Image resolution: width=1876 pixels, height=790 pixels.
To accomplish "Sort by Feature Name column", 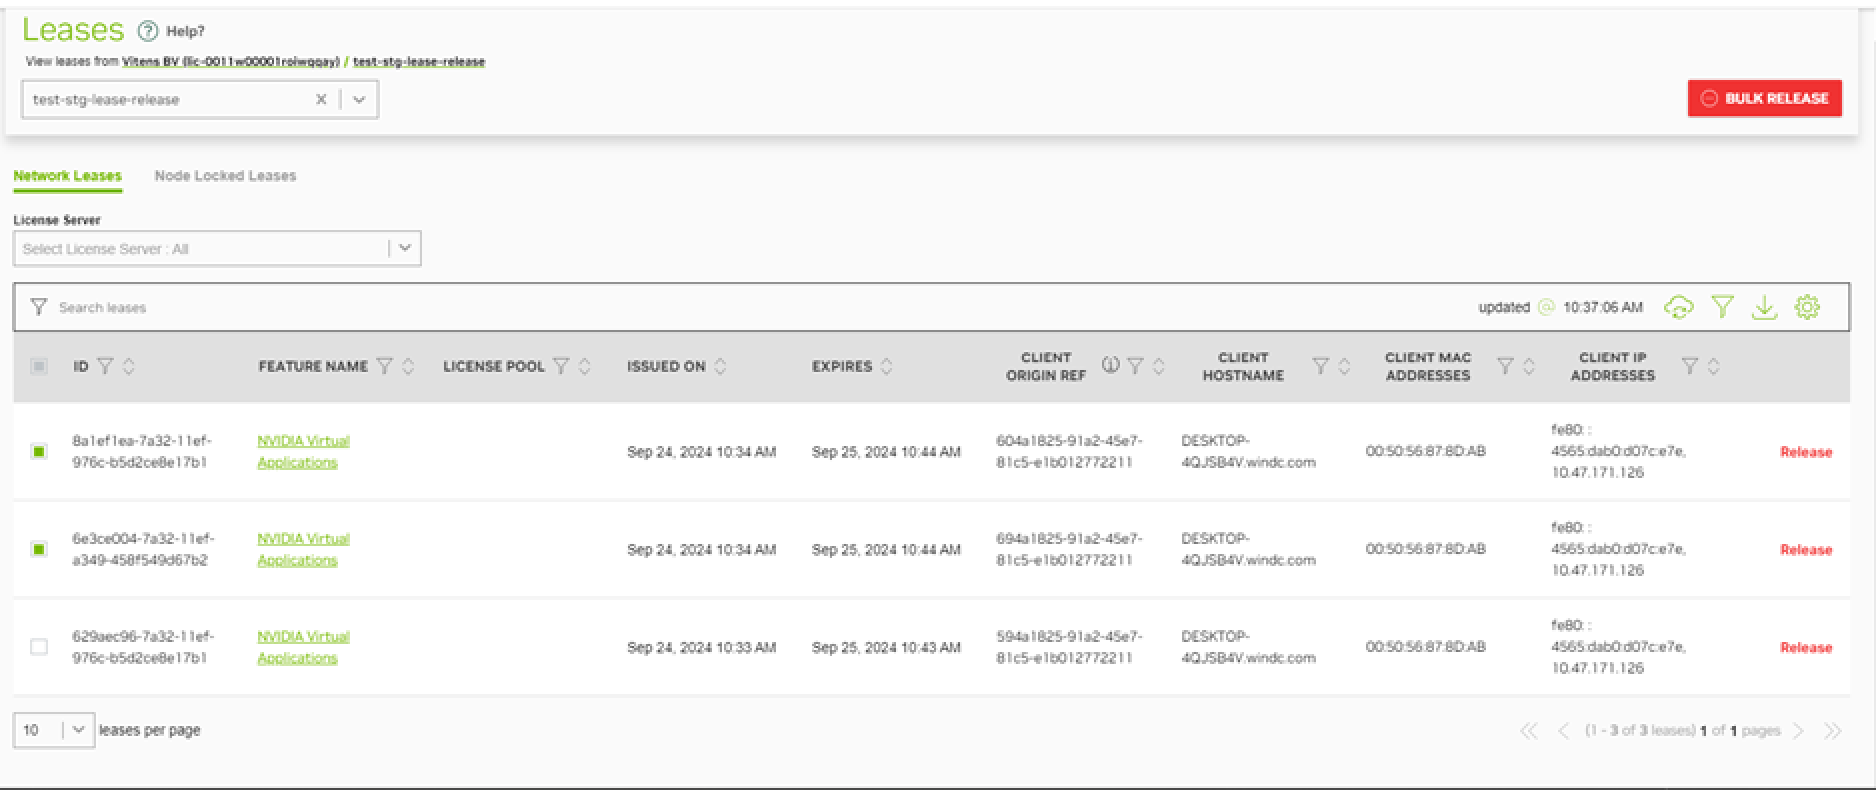I will pyautogui.click(x=408, y=366).
